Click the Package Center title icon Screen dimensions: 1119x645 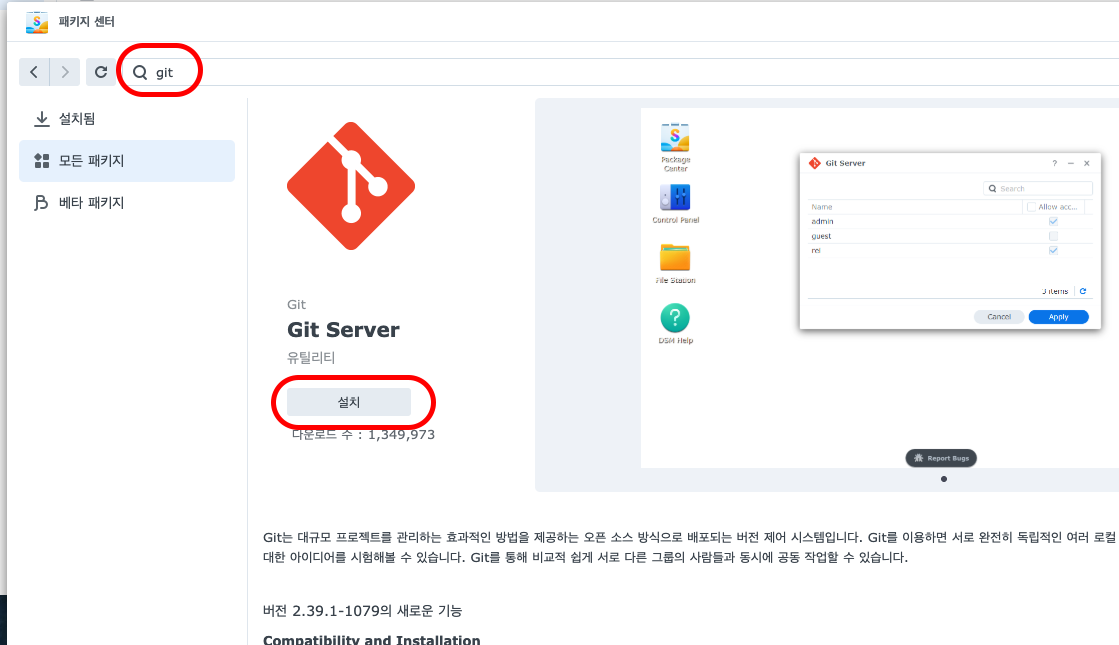[36, 21]
